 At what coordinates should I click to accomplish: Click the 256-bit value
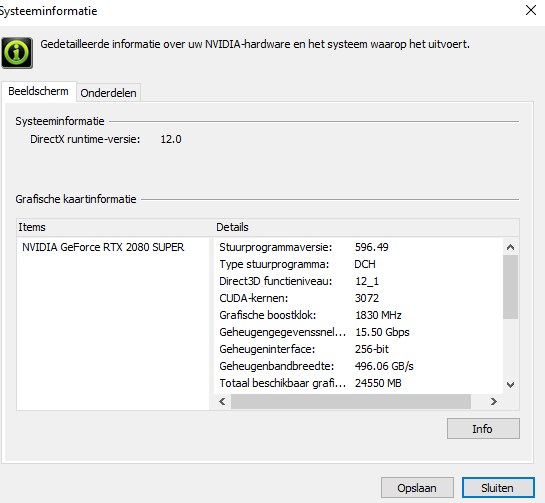372,349
